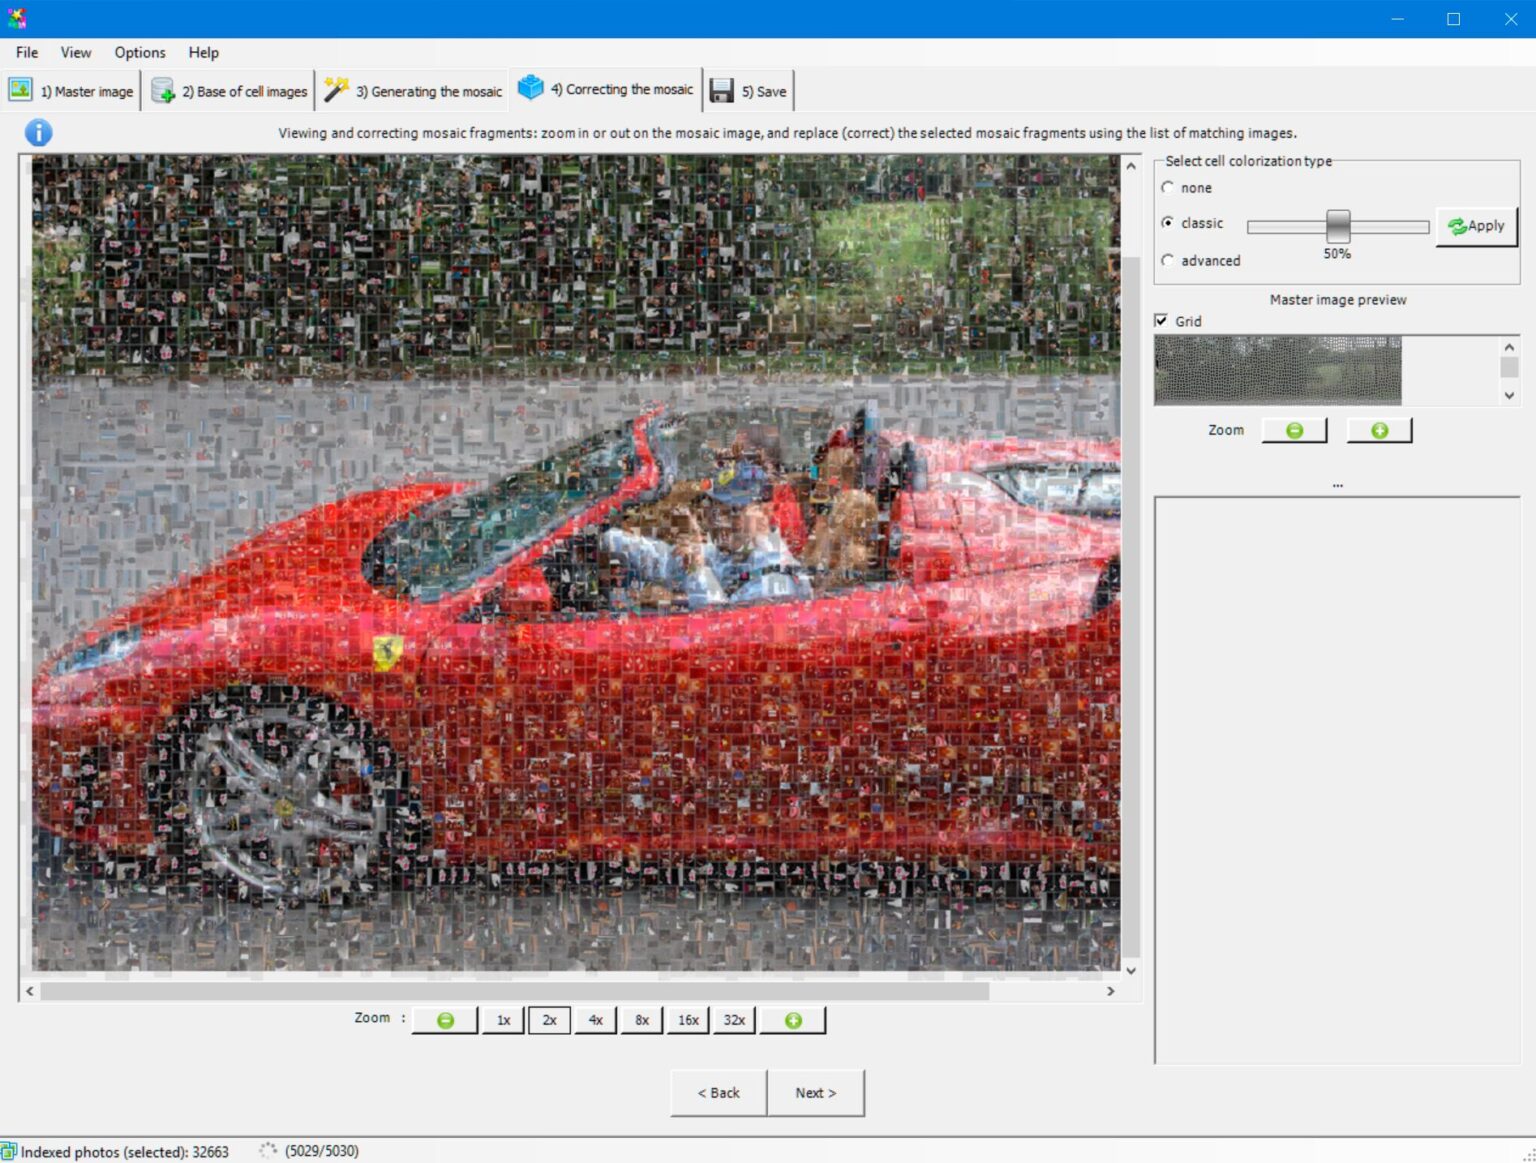Toggle the Grid checkbox
1536x1163 pixels.
pos(1162,321)
